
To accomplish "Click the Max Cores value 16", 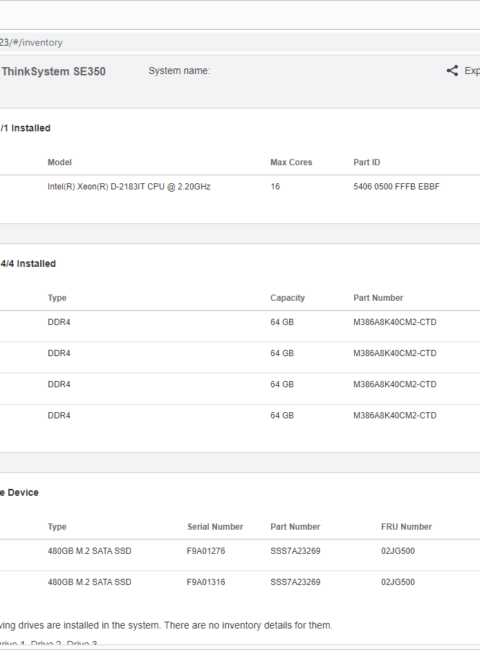I will [275, 187].
